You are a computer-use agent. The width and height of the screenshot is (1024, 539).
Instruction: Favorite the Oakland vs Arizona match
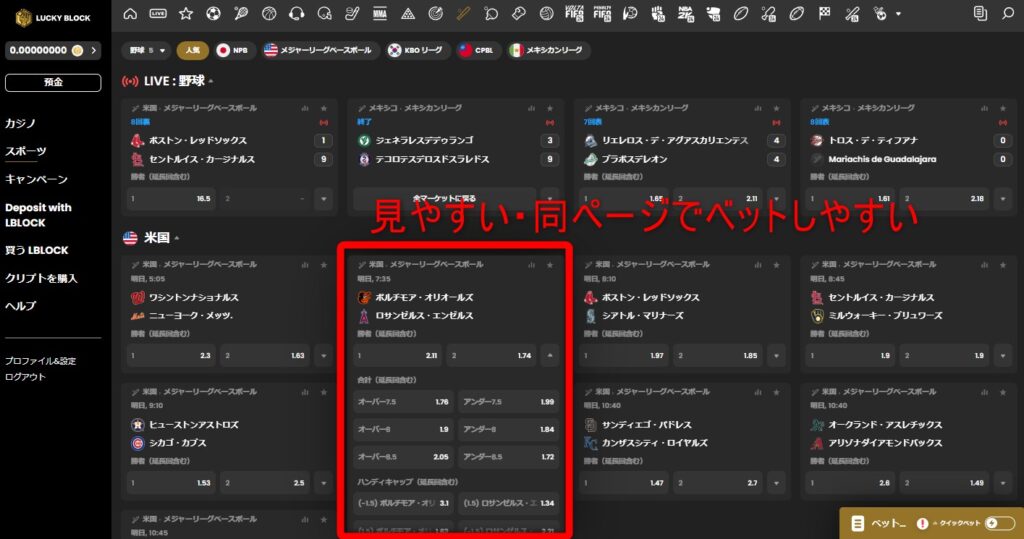coord(1003,392)
